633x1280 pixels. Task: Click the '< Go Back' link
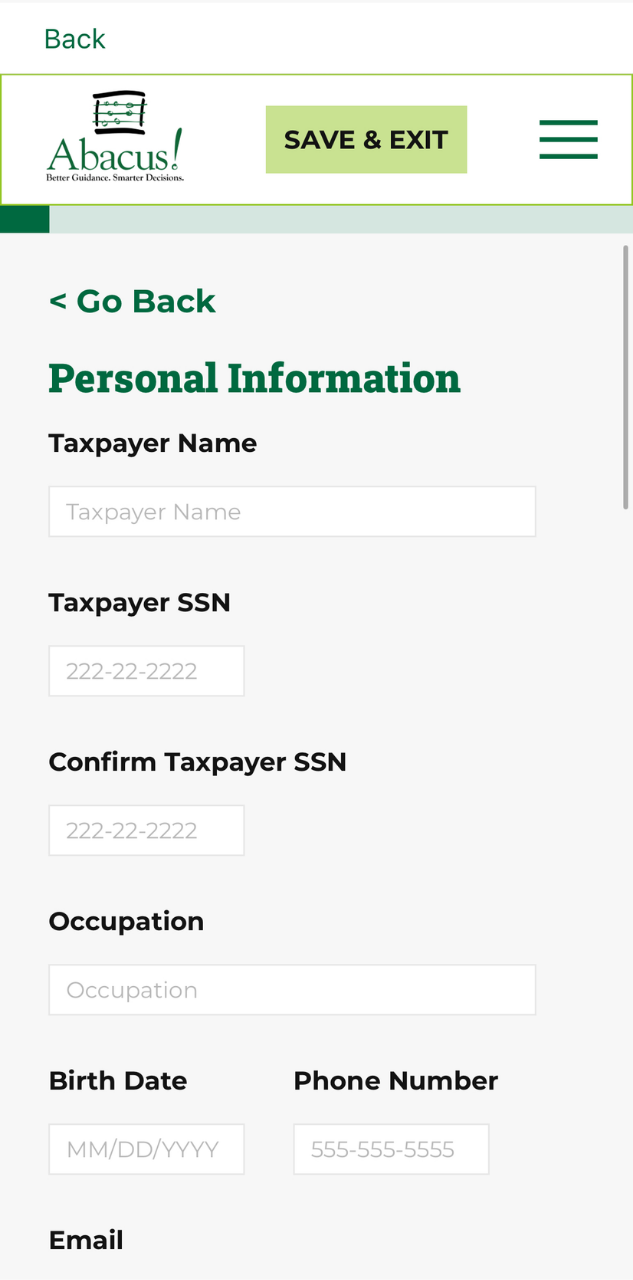132,301
